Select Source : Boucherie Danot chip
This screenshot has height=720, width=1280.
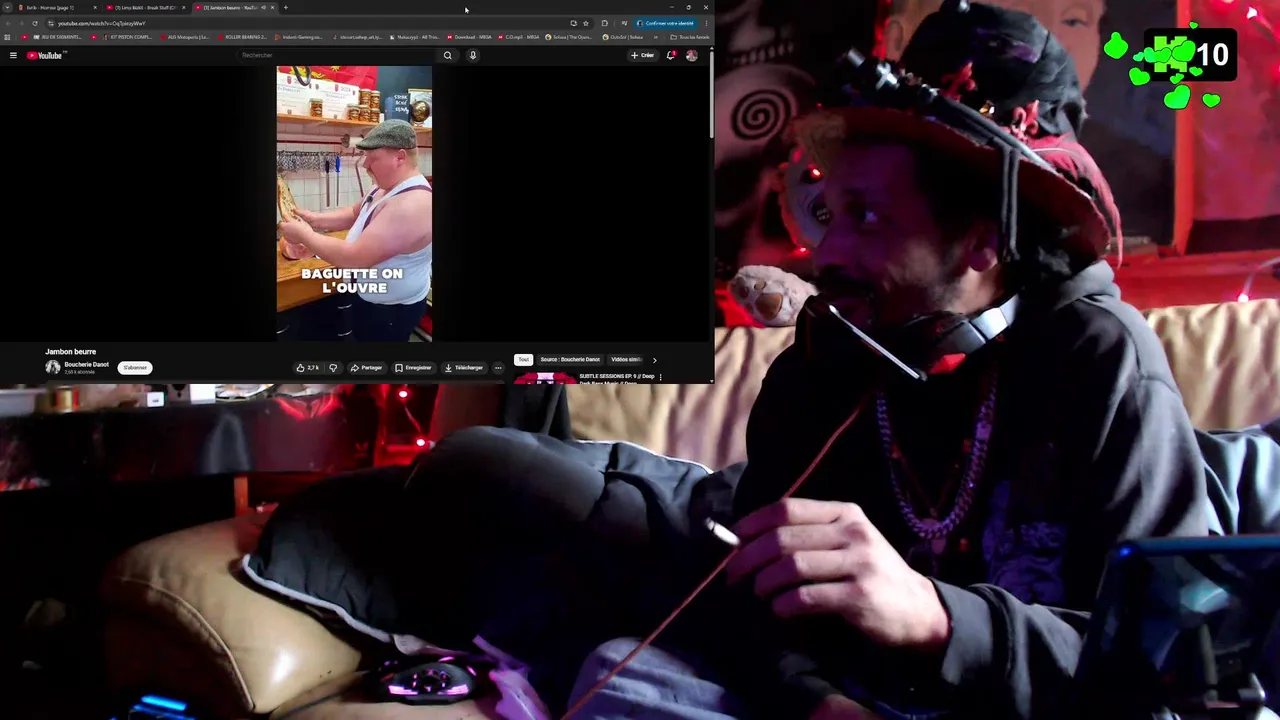coord(570,359)
